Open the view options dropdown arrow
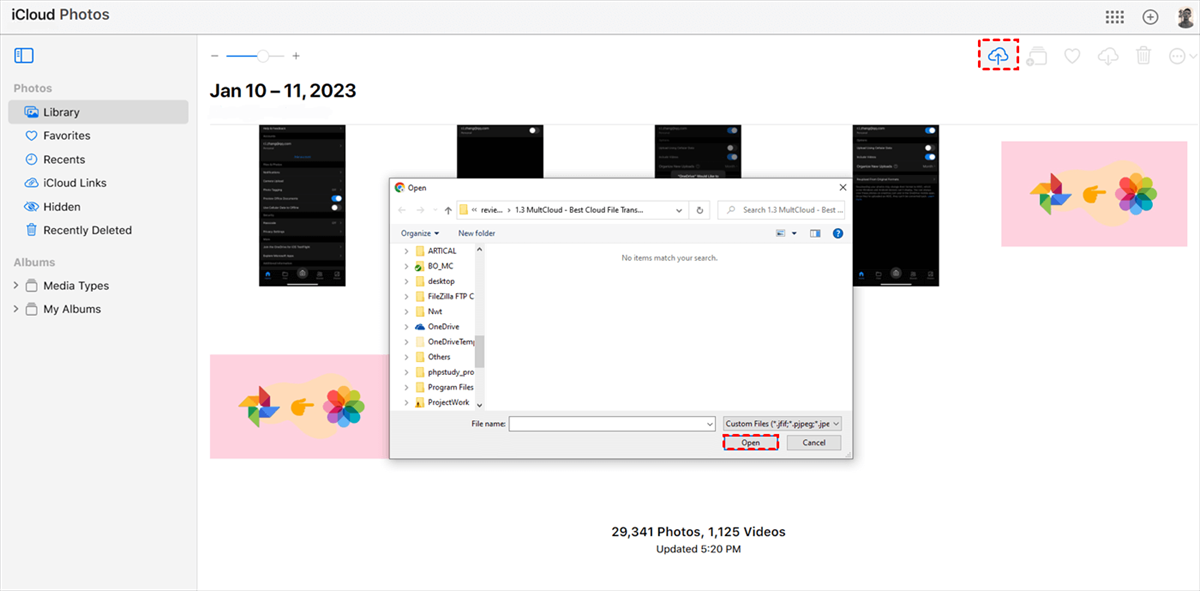1200x591 pixels. (795, 233)
